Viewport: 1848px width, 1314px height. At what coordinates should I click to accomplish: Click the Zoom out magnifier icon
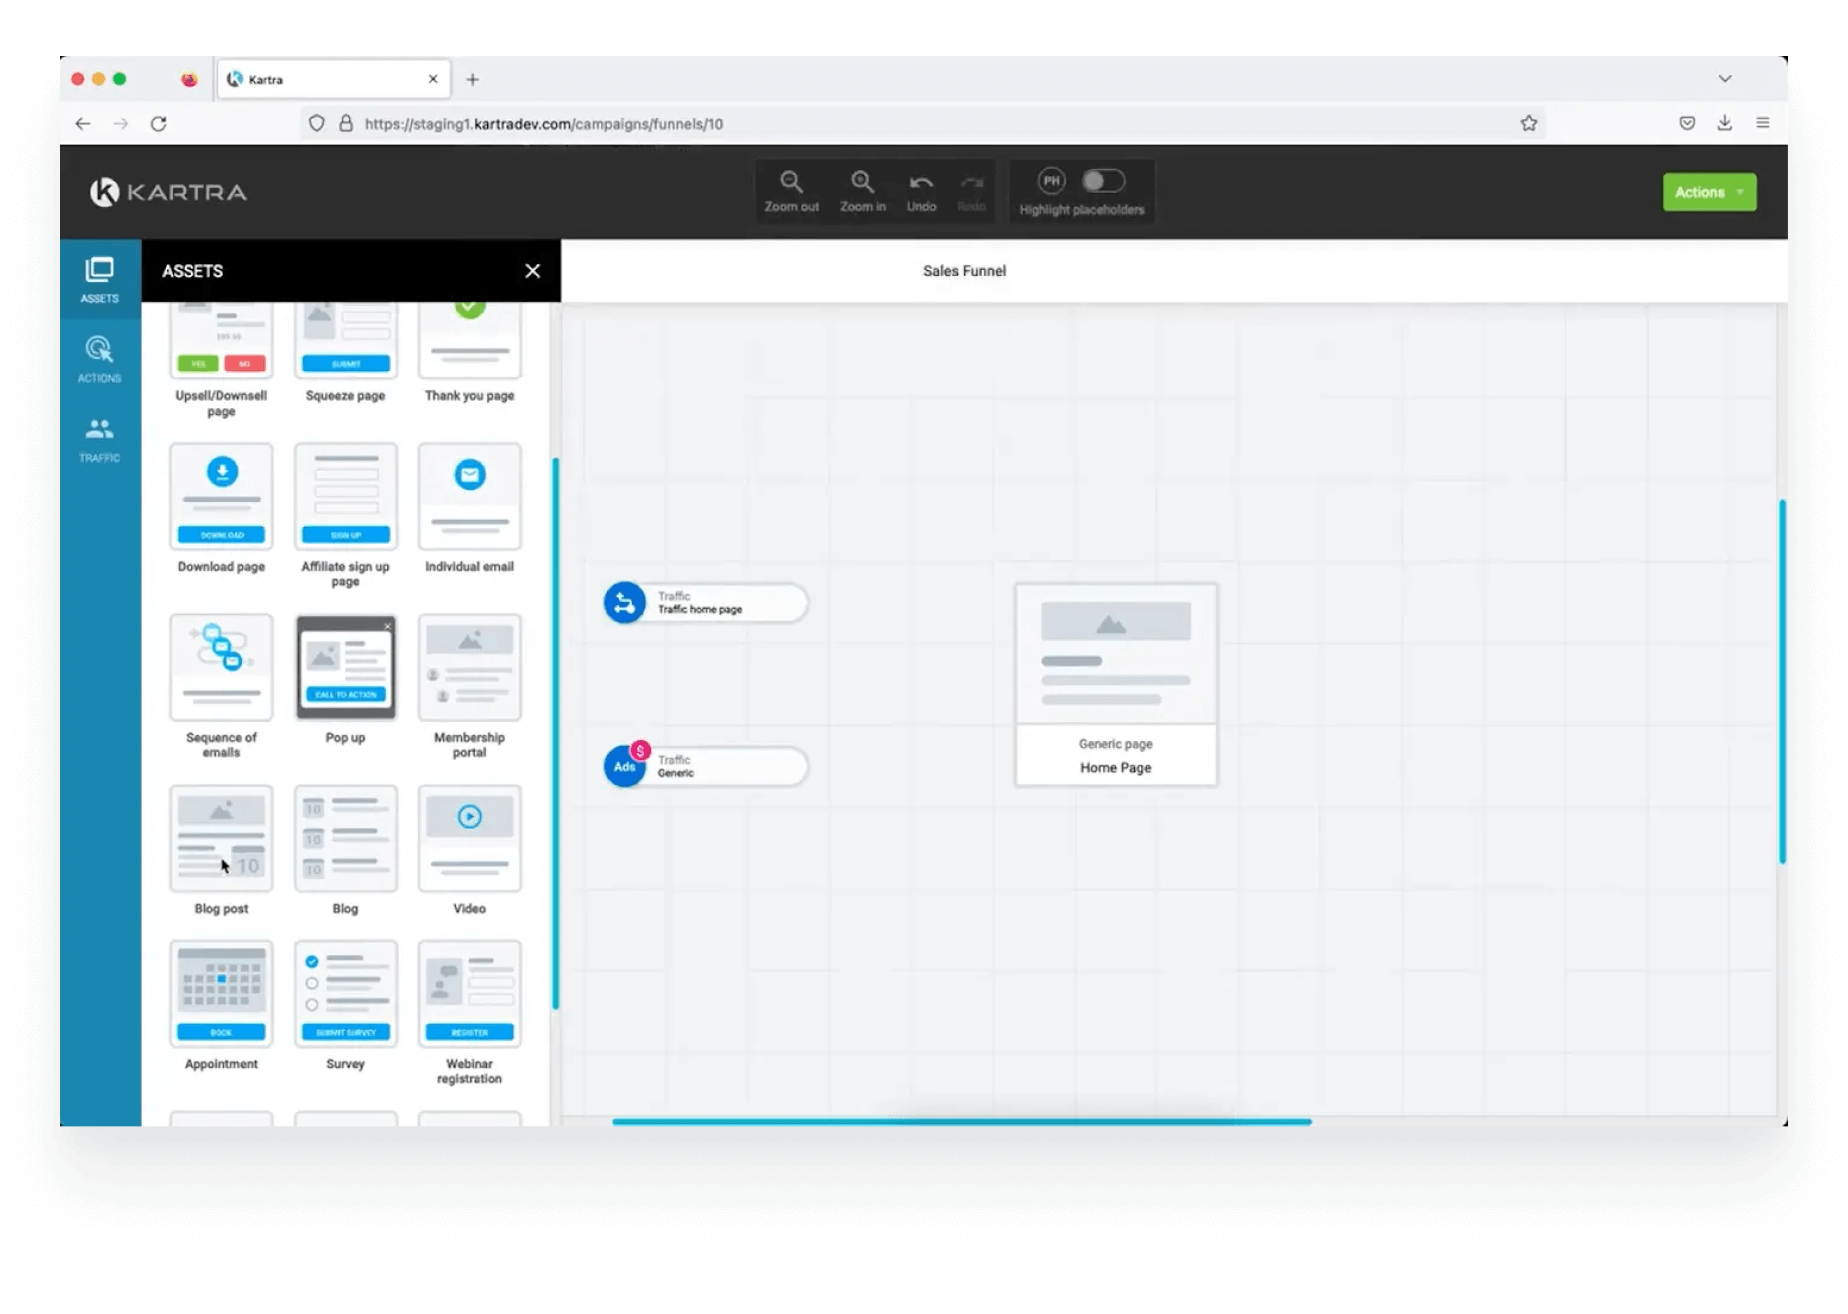[792, 183]
